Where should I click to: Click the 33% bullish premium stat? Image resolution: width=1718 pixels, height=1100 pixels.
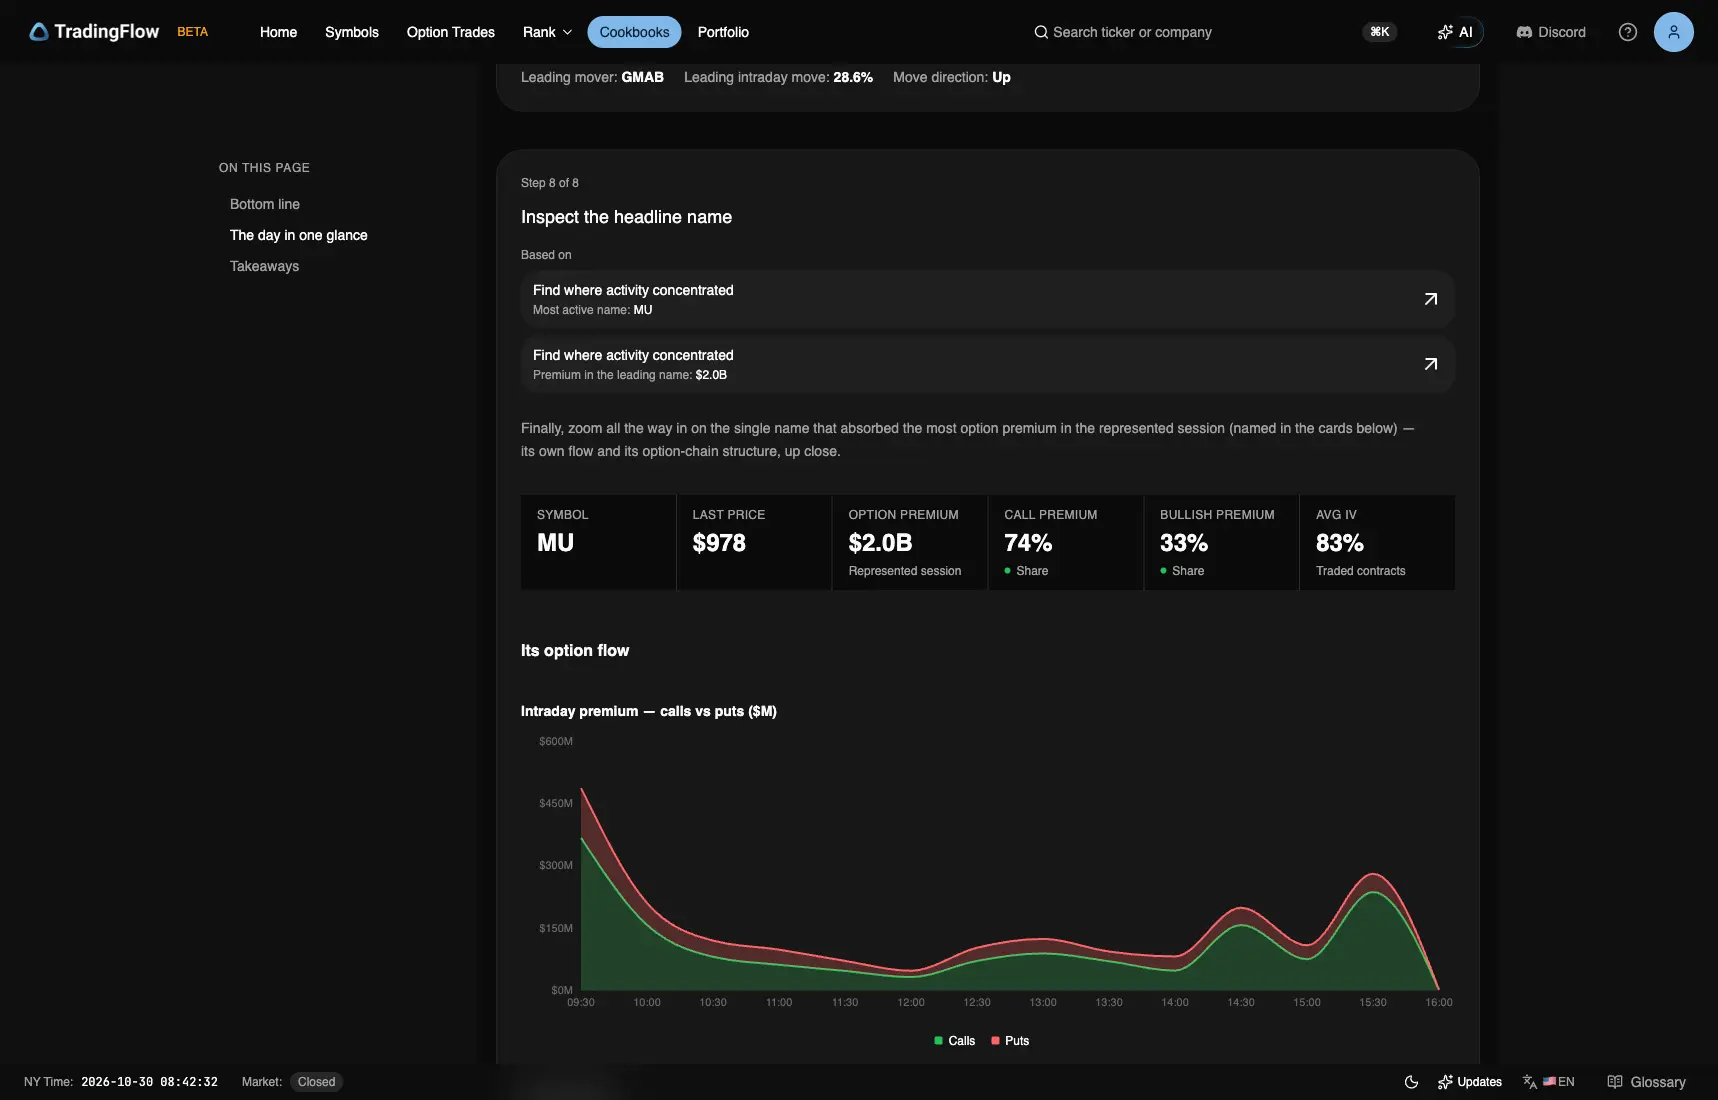[x=1184, y=543]
